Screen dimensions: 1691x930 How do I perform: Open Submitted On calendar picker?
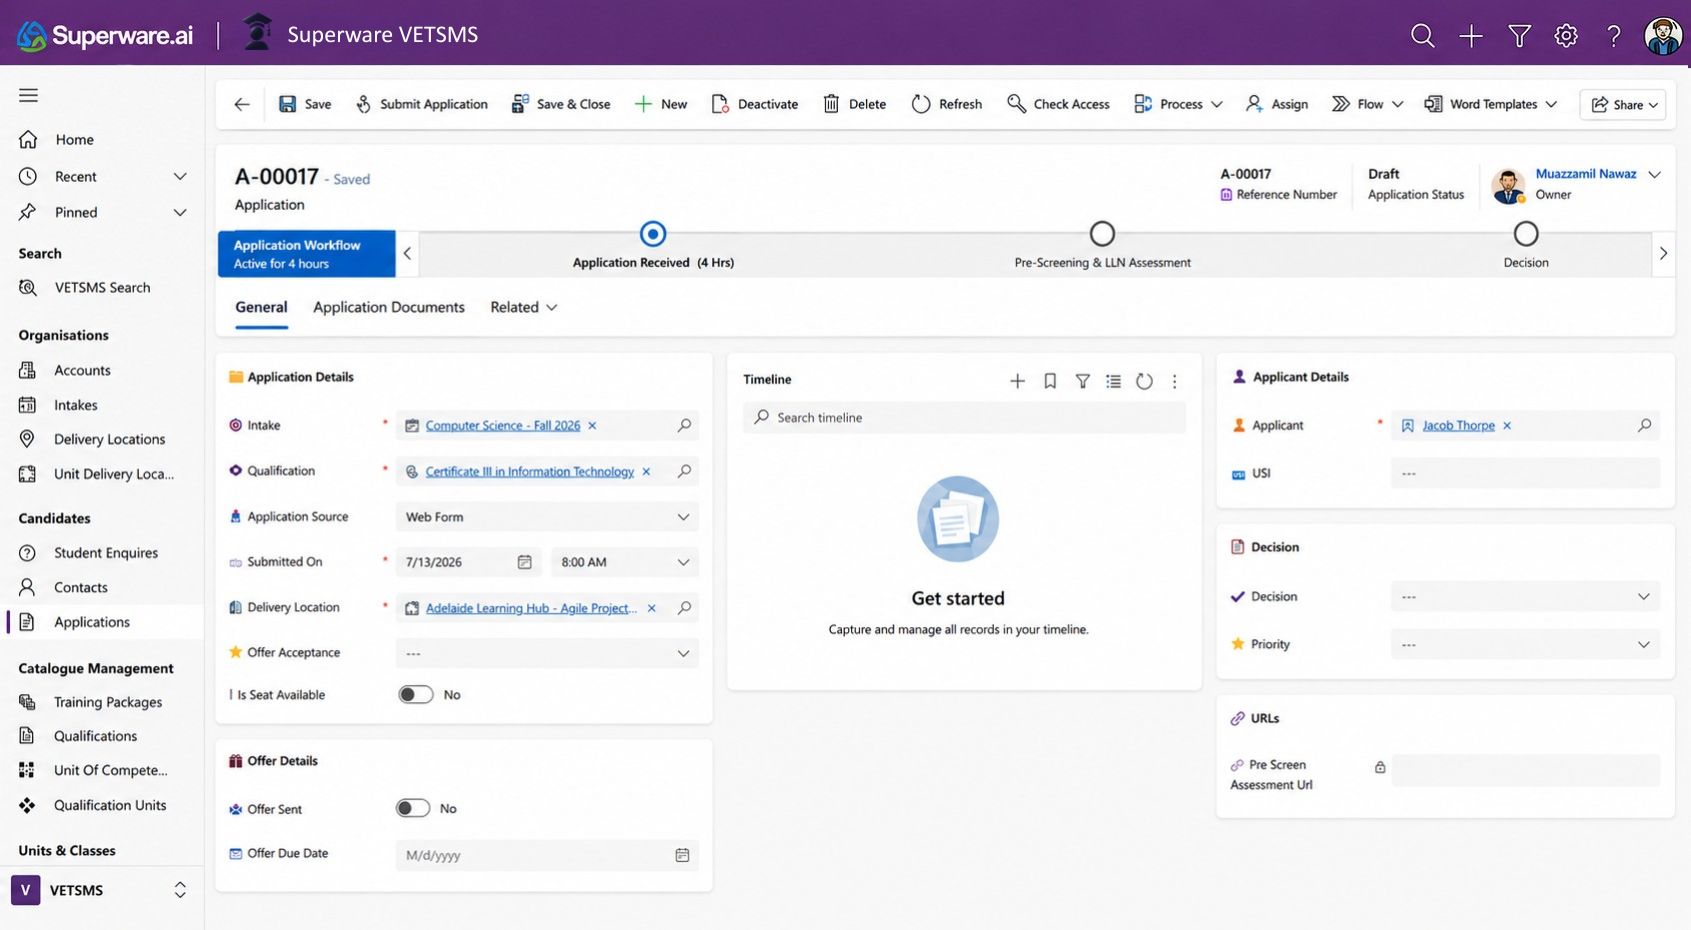coord(524,562)
